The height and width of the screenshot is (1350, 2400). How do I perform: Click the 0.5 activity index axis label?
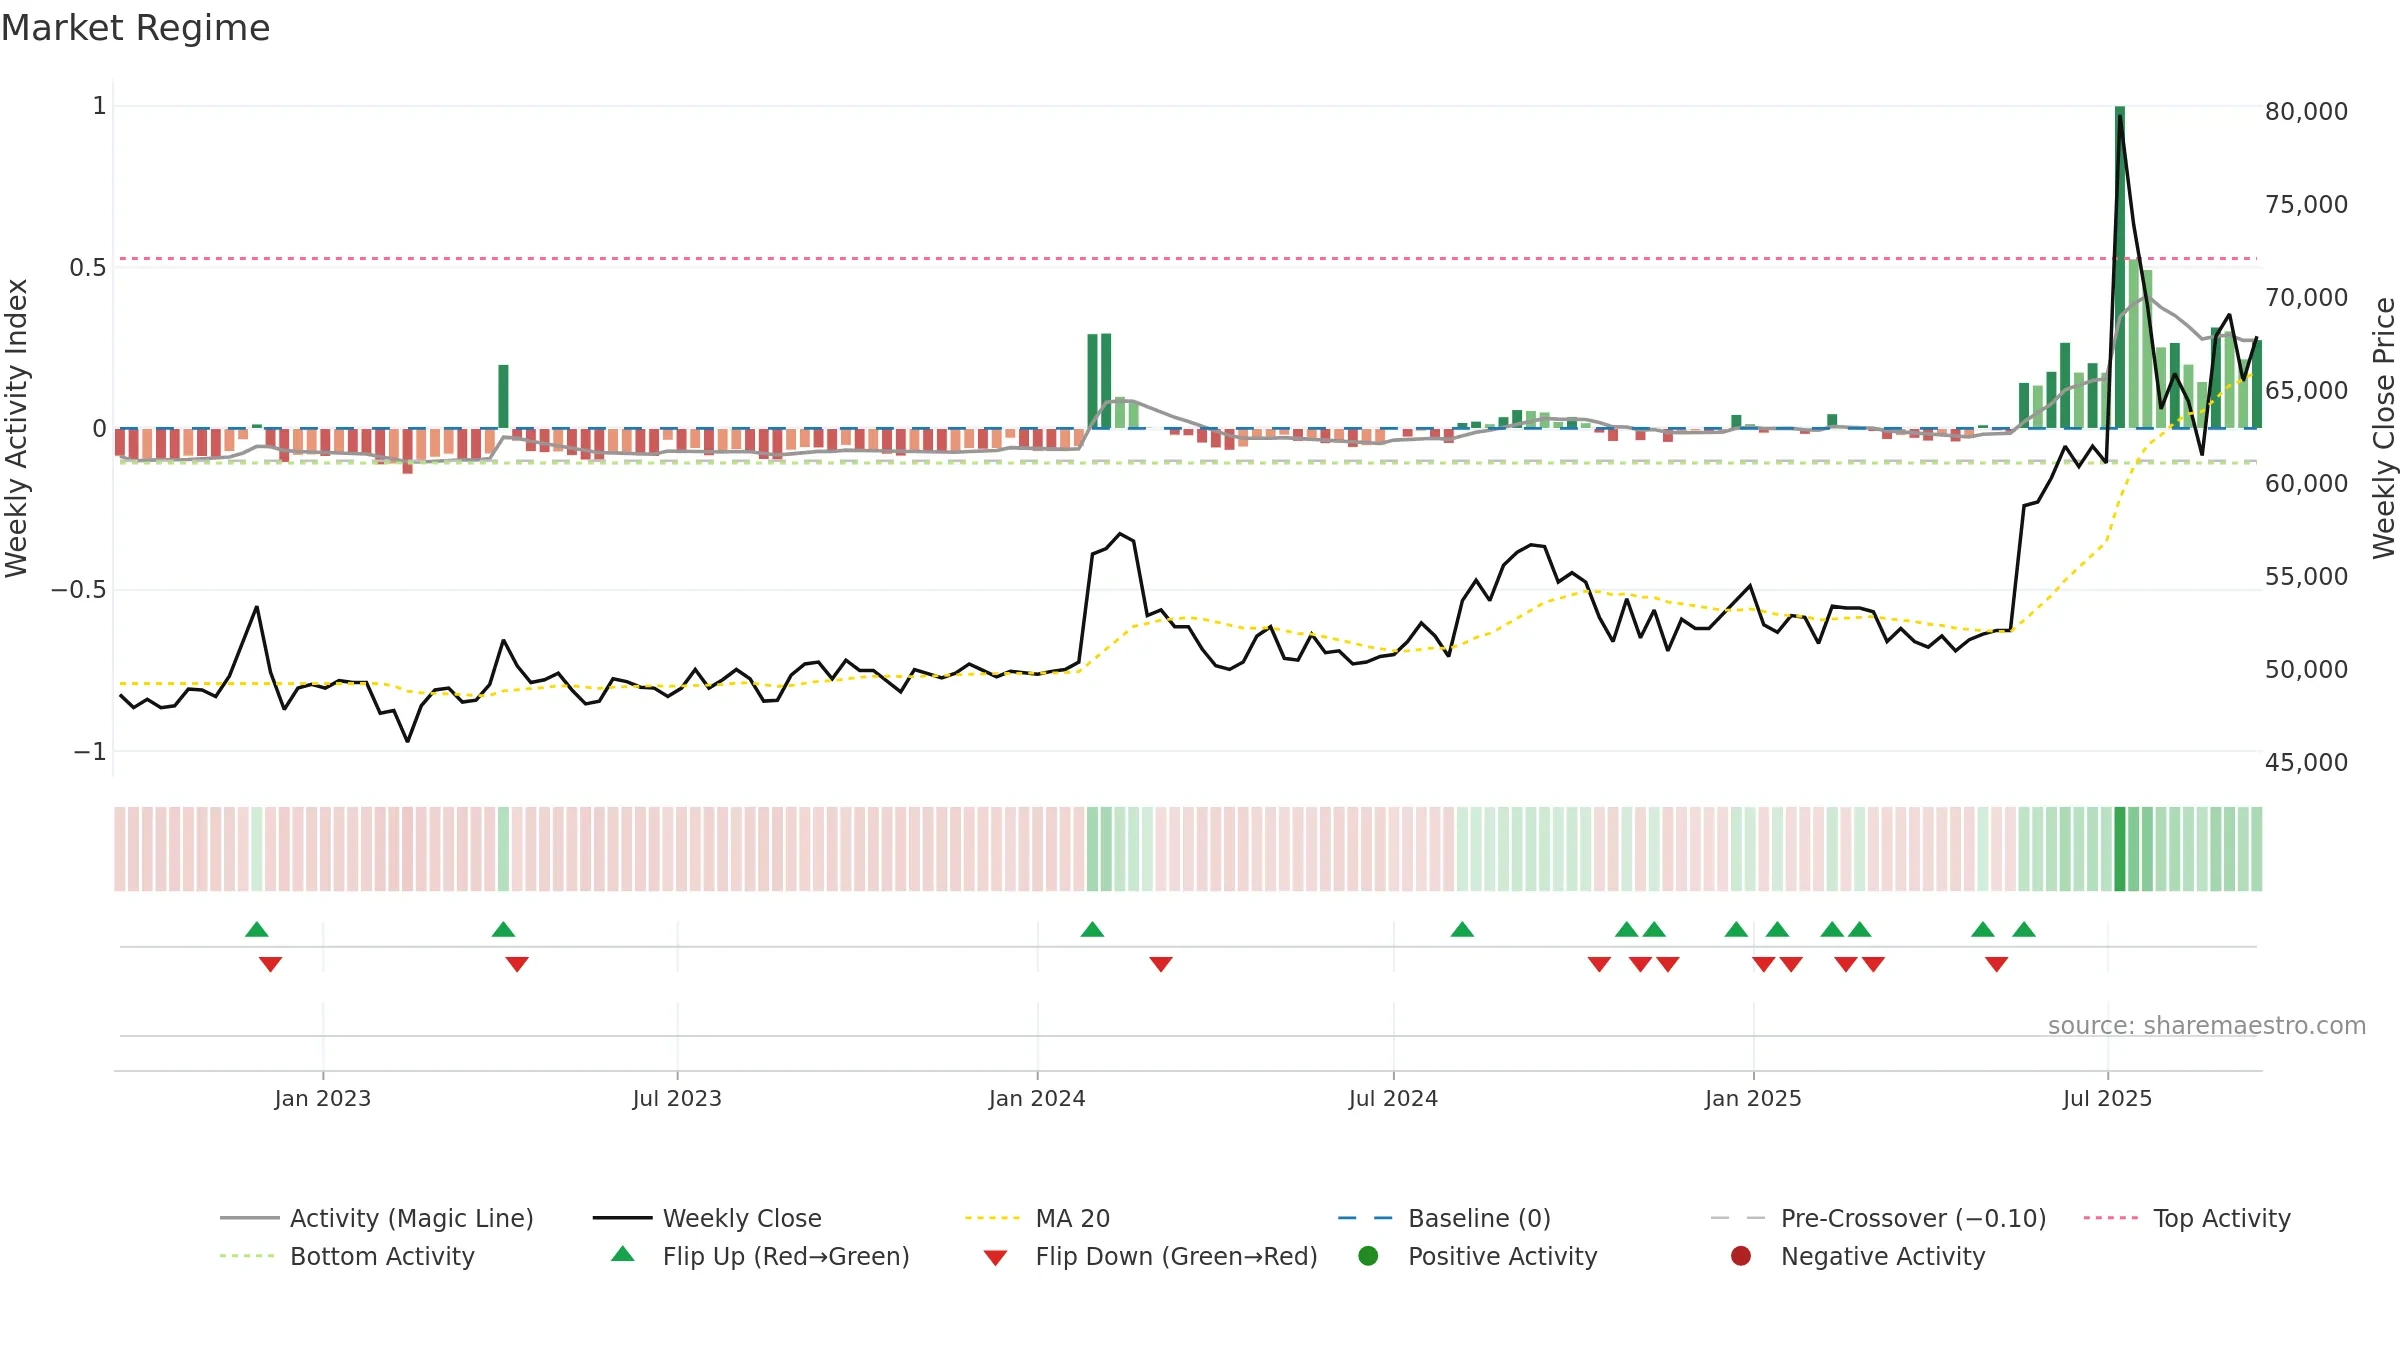pos(87,267)
